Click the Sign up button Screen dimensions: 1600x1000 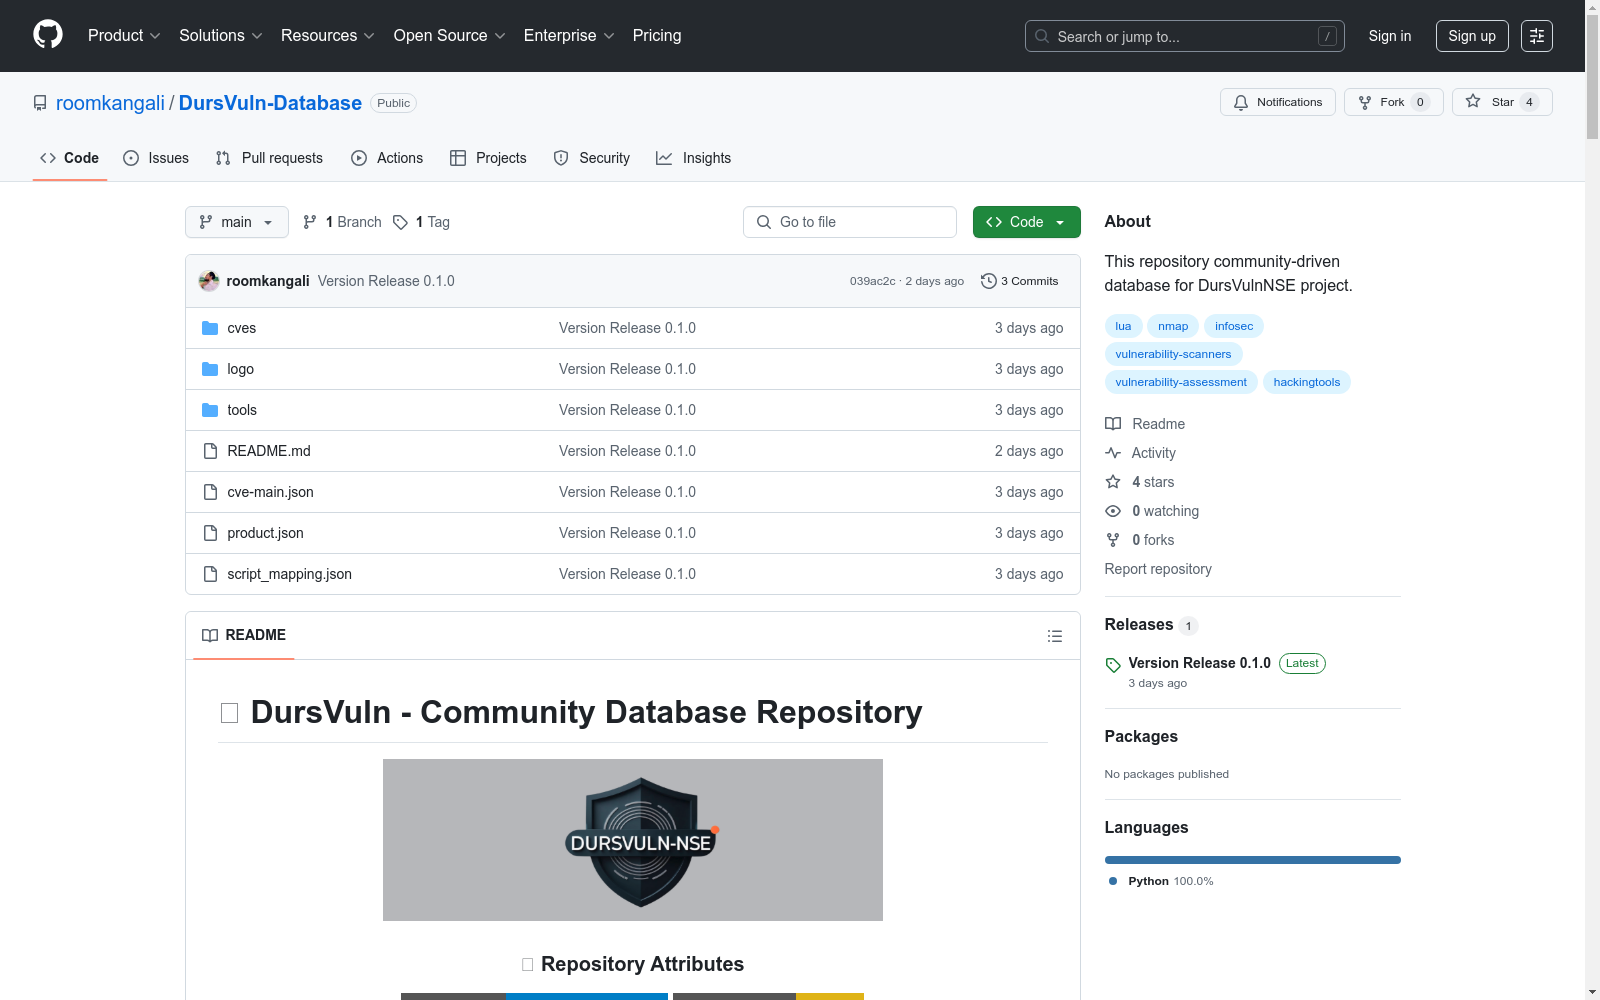1472,36
